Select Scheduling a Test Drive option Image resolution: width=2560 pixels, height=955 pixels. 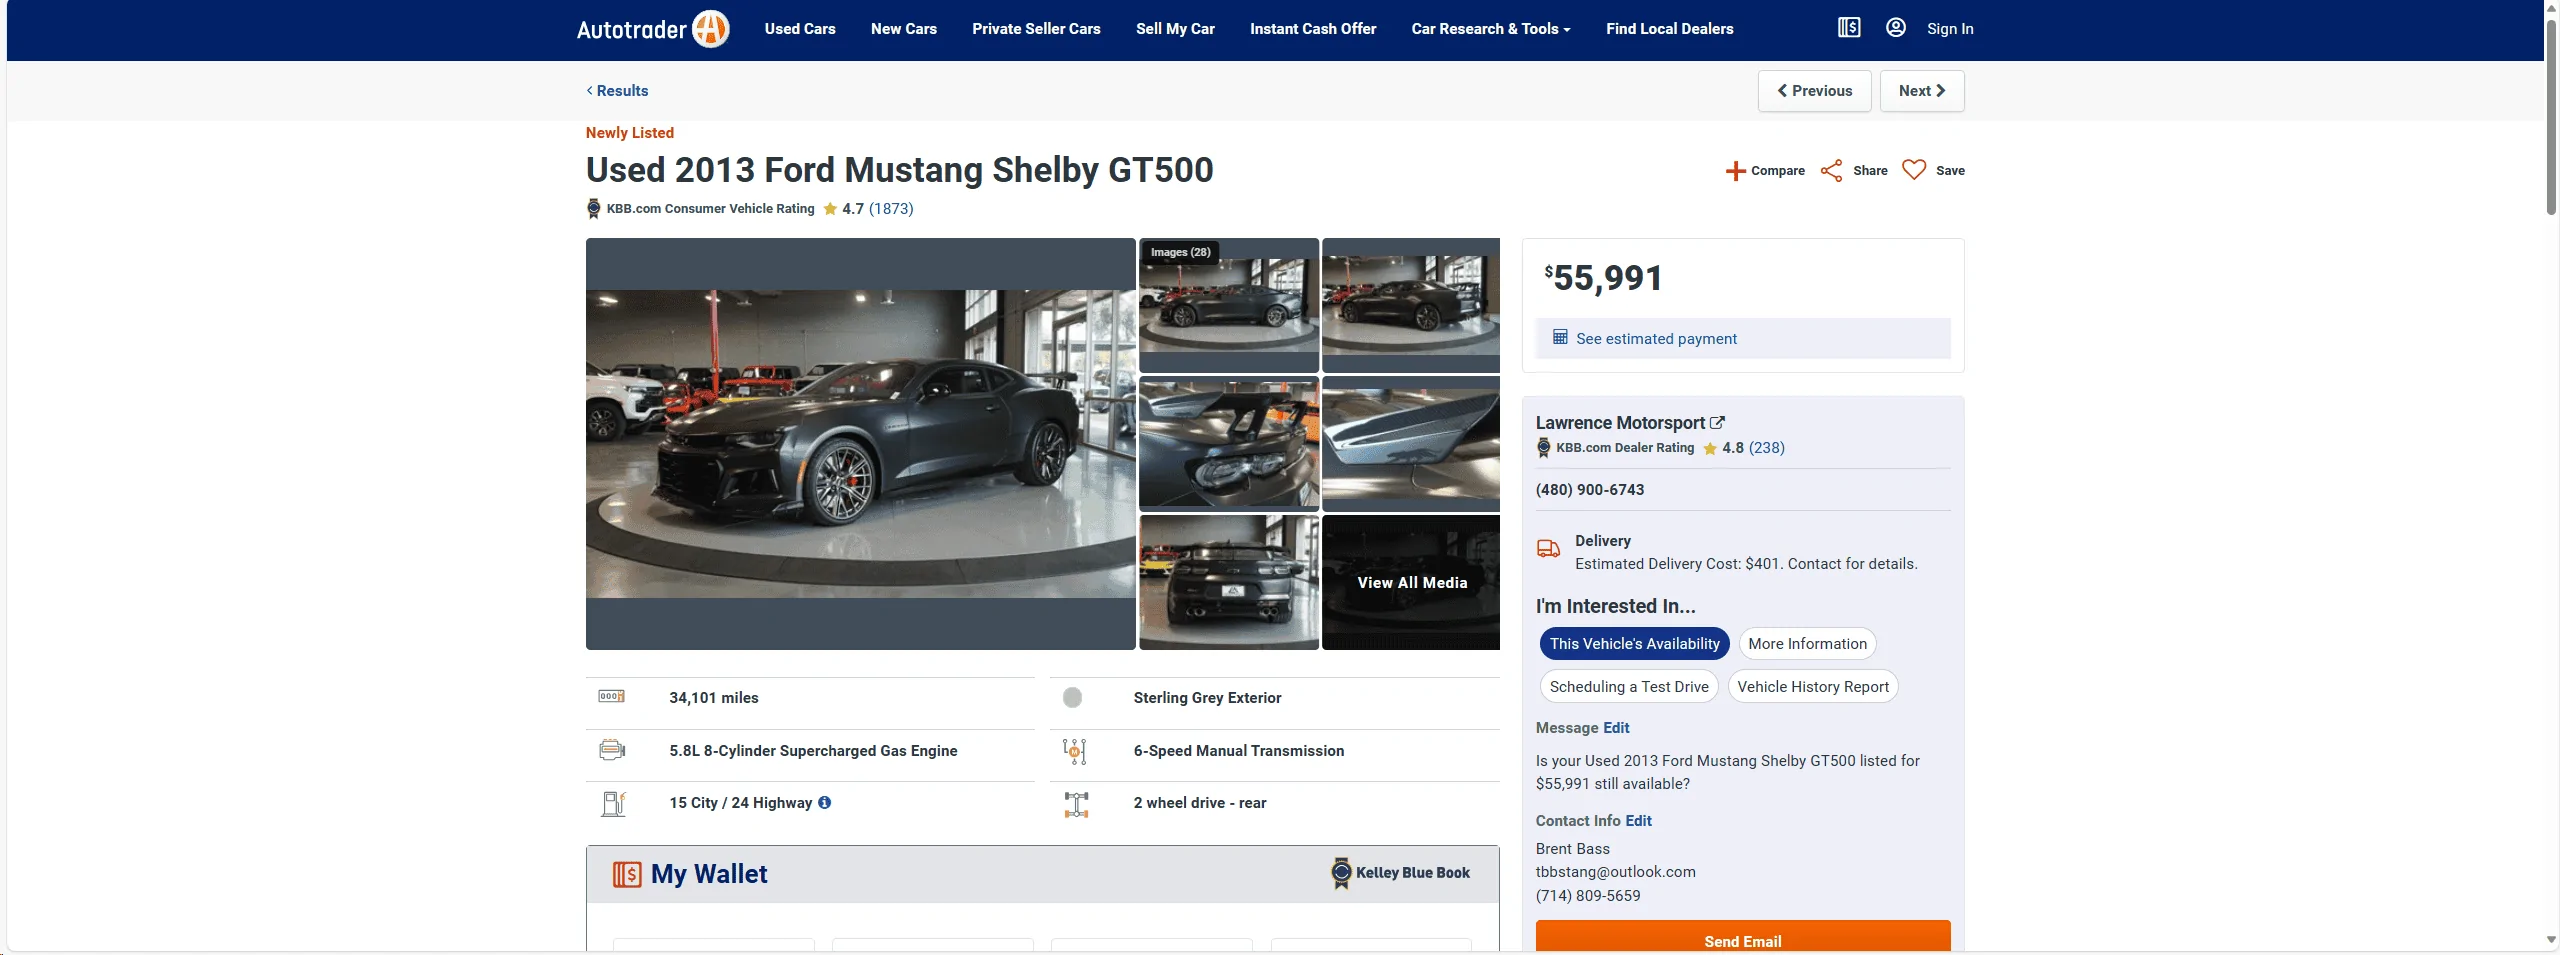pos(1629,687)
